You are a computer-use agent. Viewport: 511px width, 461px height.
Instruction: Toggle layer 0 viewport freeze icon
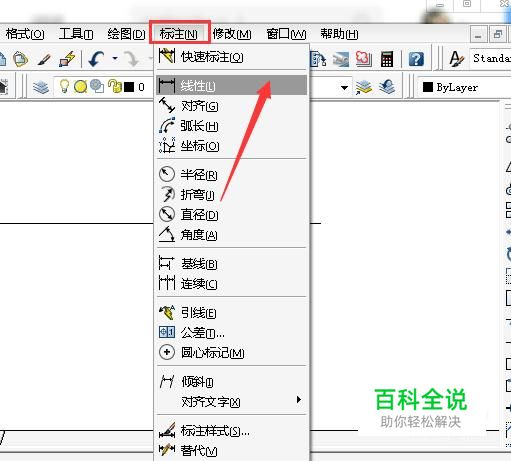(x=97, y=86)
